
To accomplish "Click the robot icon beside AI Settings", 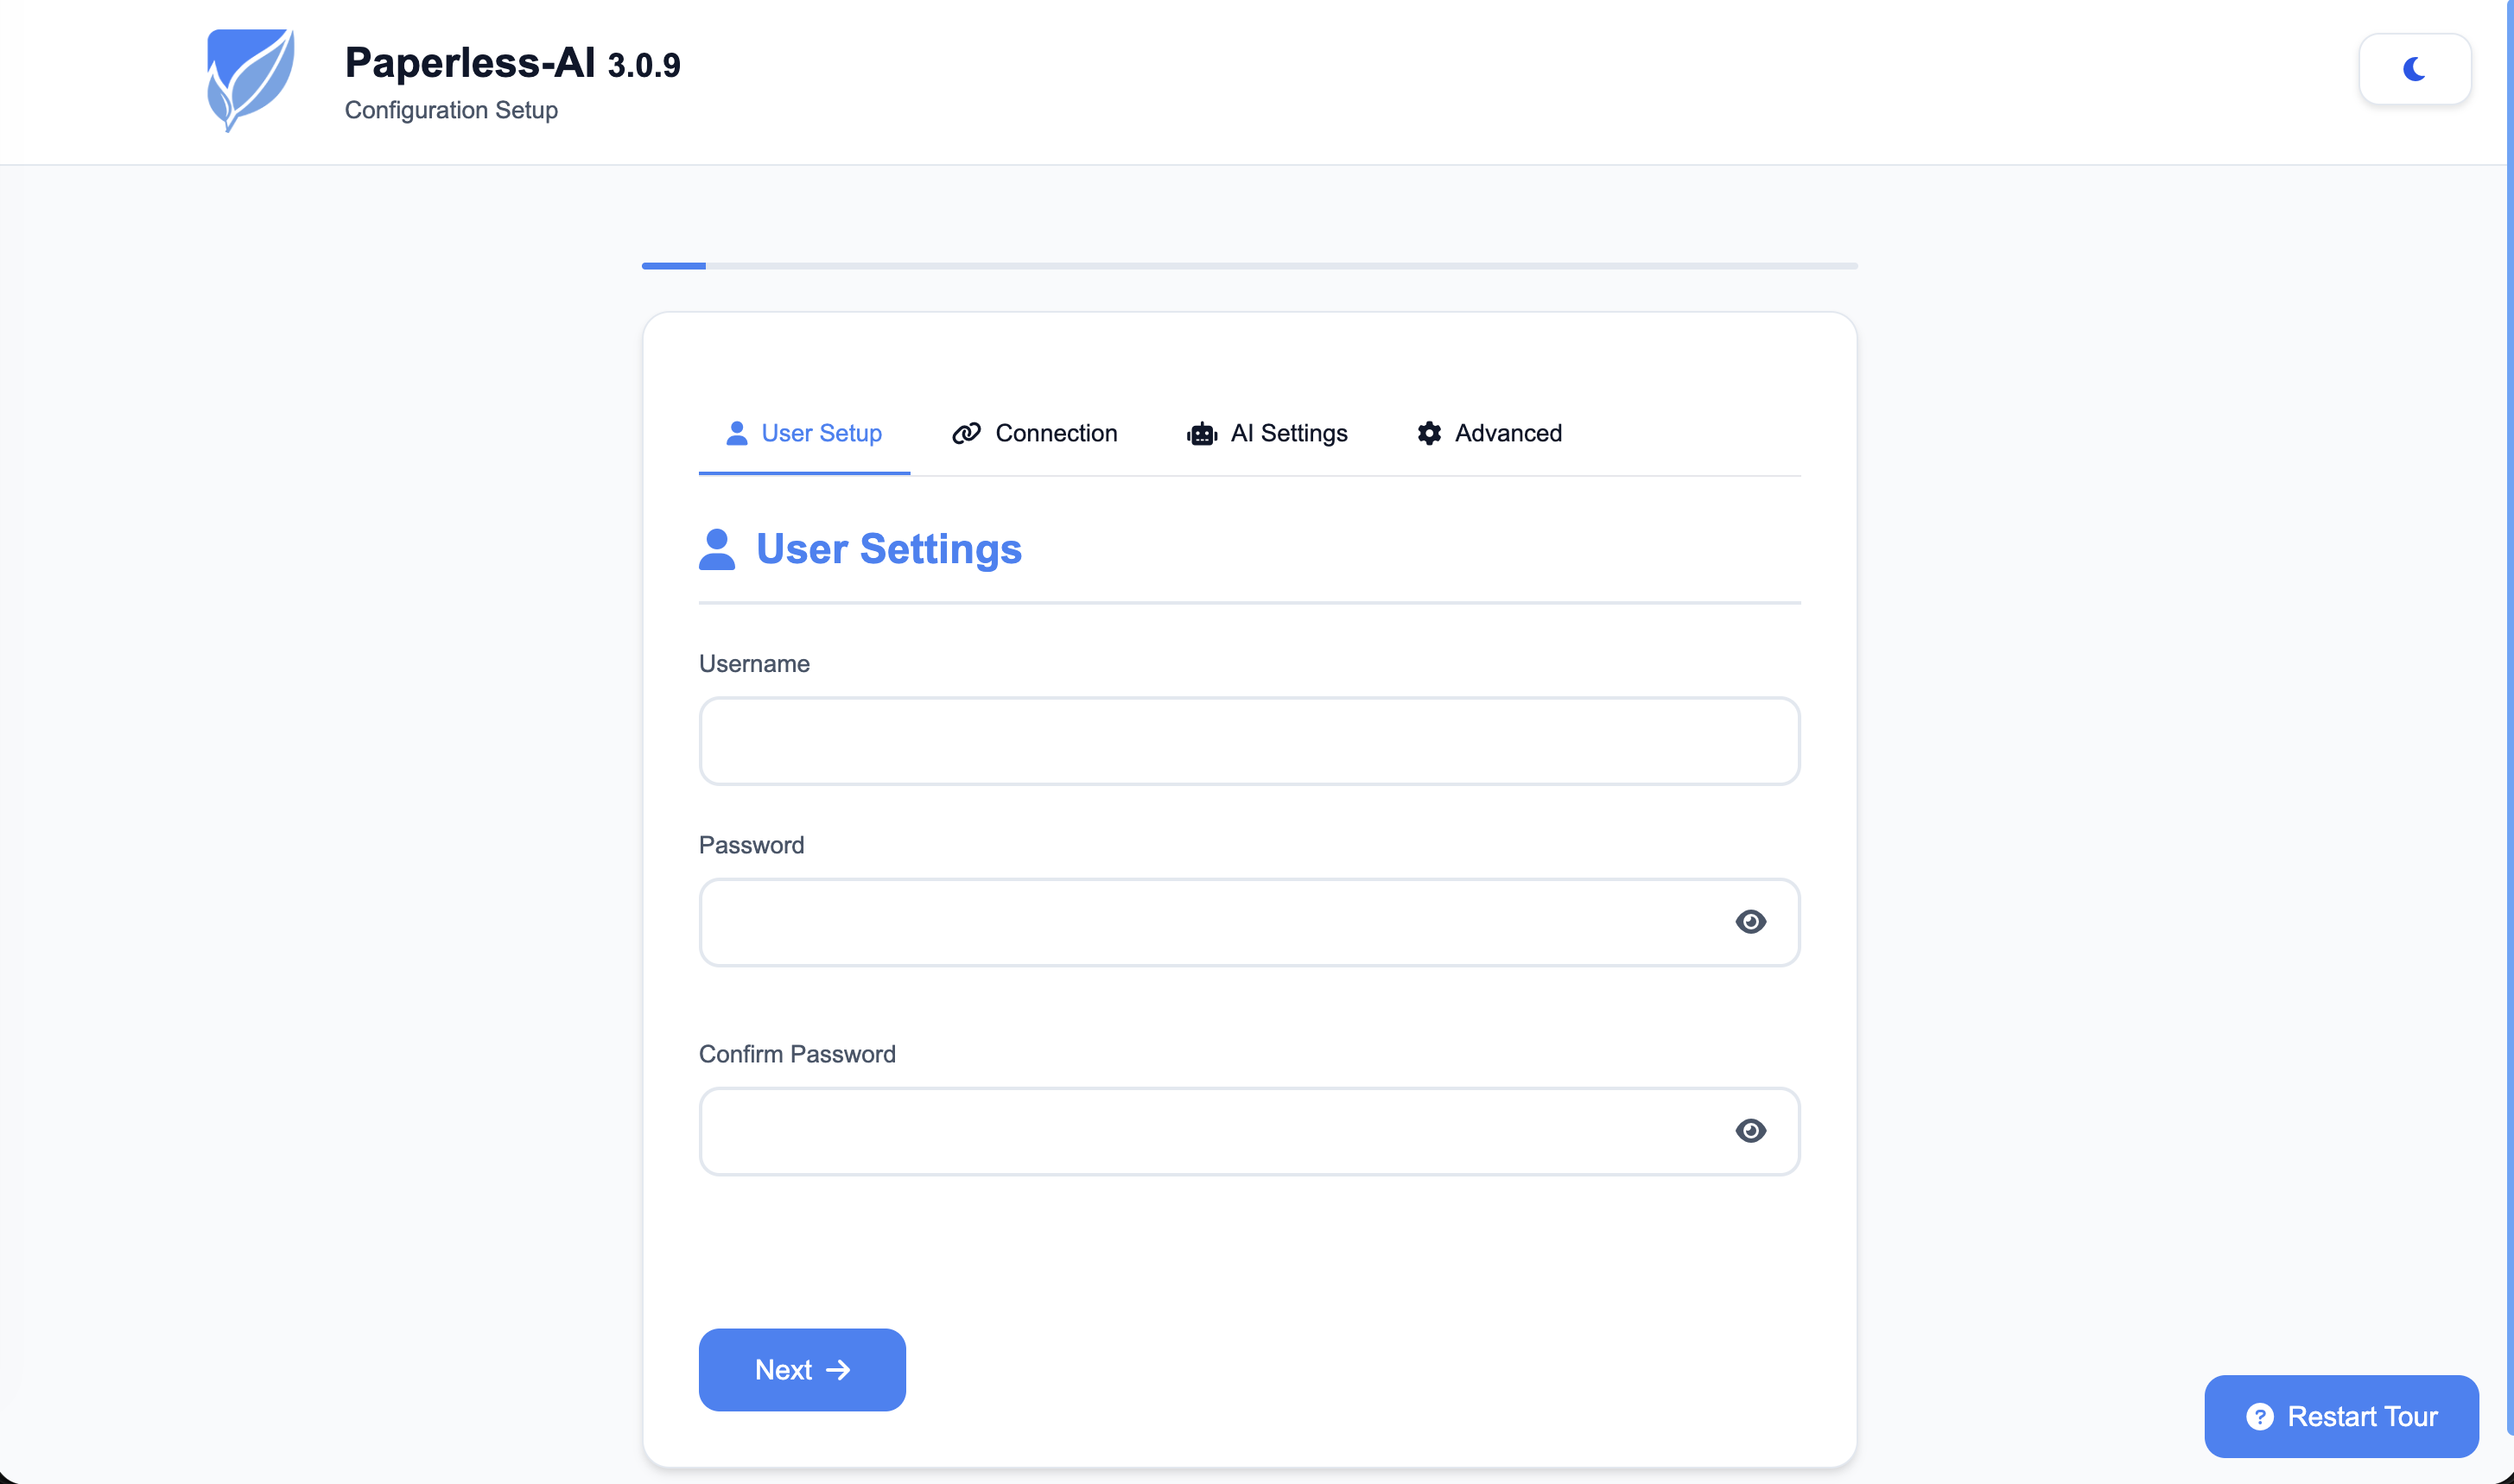I will coord(1201,433).
